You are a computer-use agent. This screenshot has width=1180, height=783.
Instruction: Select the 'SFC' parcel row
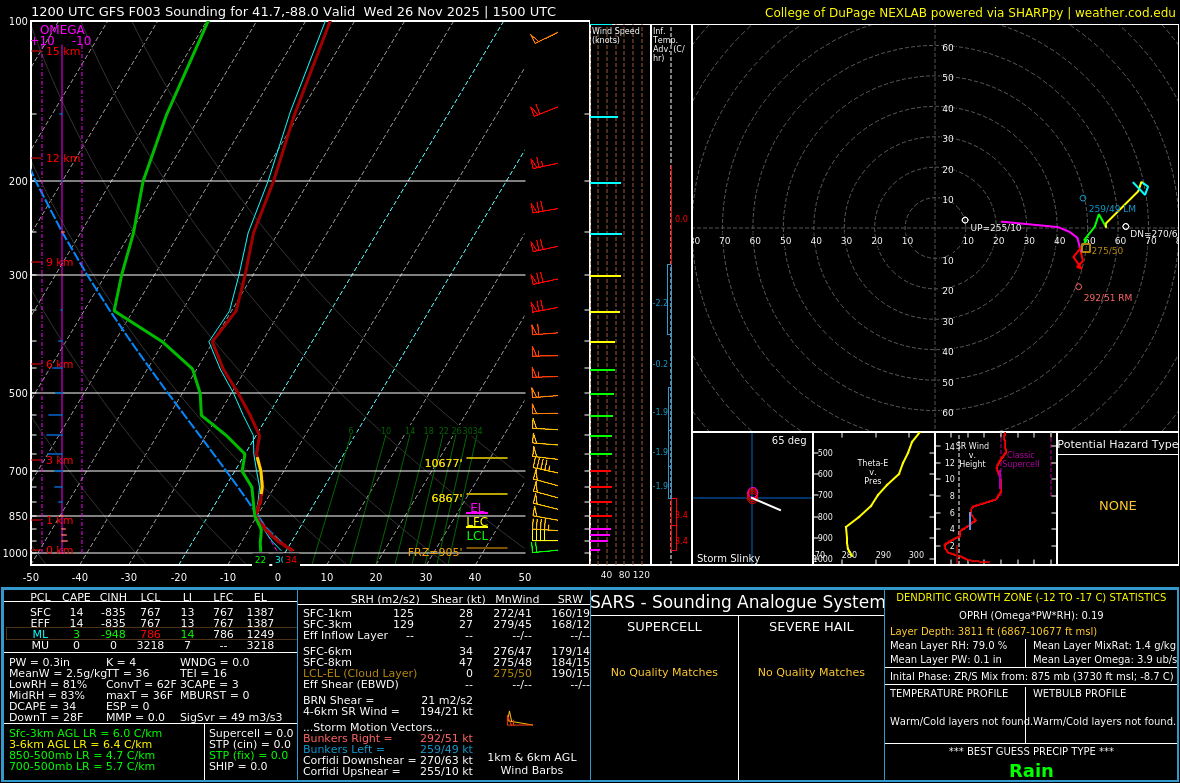151,612
